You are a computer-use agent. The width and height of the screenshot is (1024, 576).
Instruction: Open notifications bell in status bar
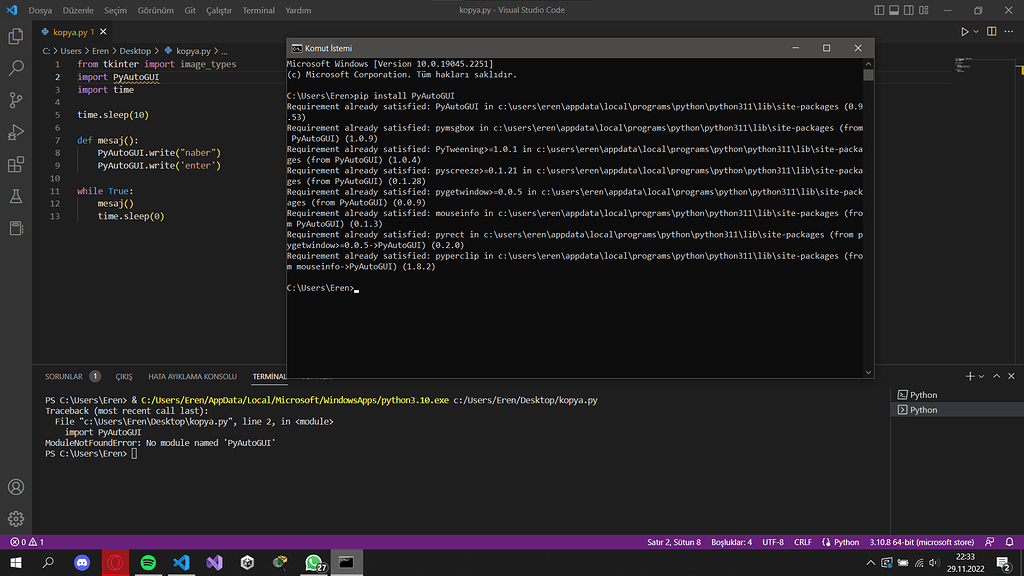pyautogui.click(x=1010, y=542)
